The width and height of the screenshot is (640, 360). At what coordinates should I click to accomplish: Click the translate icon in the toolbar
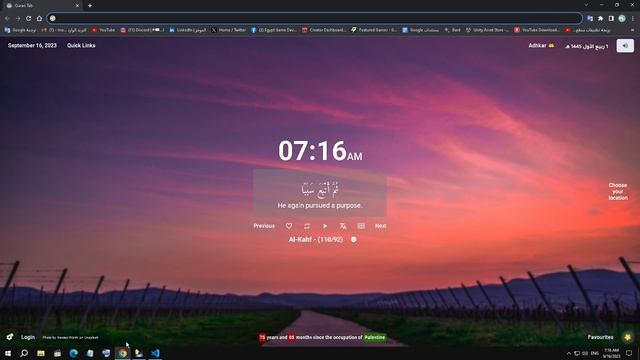[x=590, y=18]
